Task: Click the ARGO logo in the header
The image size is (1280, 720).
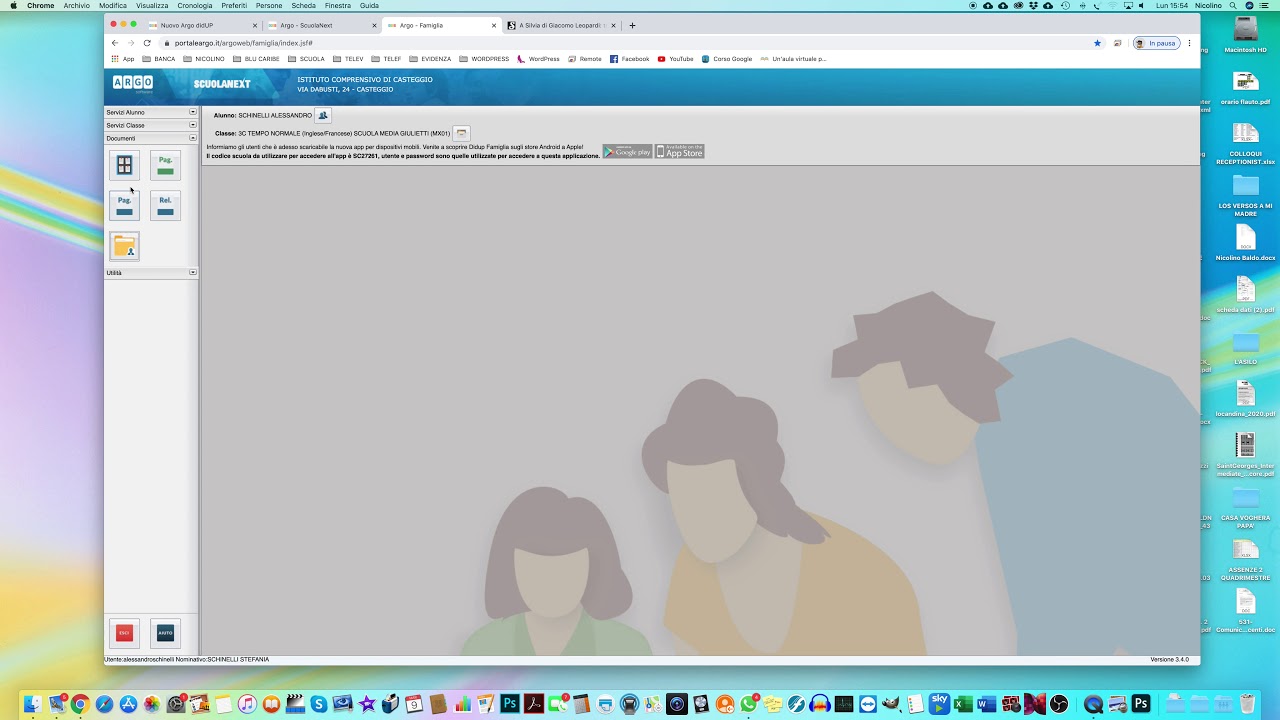Action: [x=133, y=84]
